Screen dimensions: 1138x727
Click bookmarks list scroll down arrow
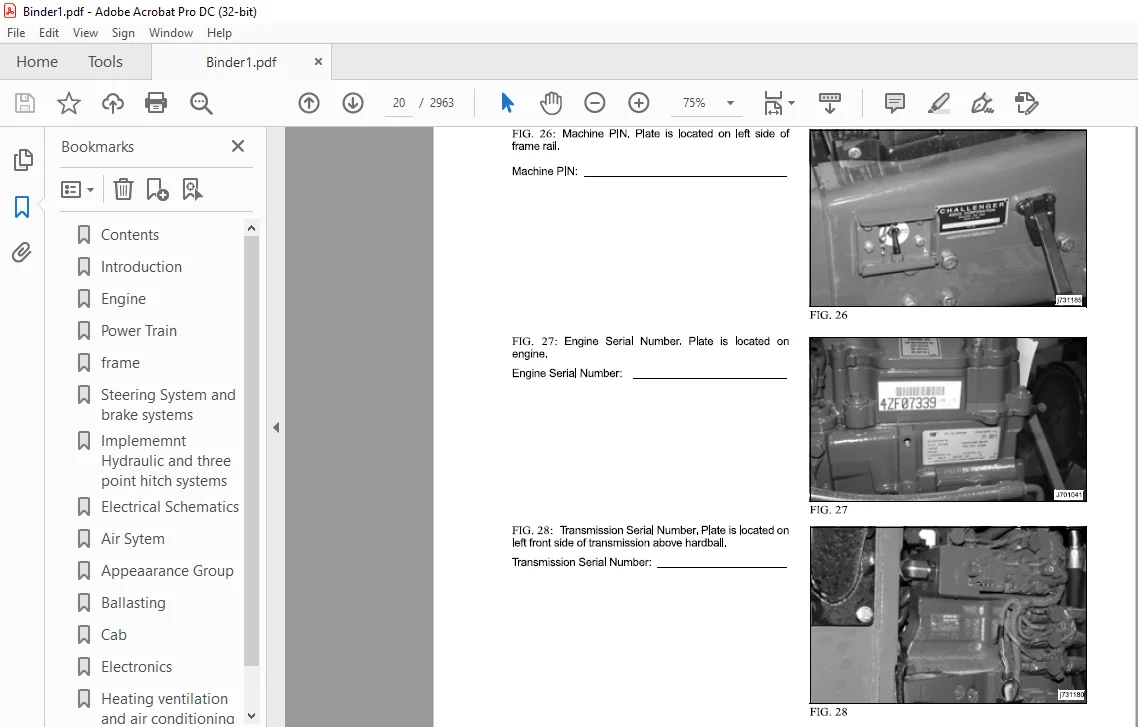pyautogui.click(x=251, y=716)
